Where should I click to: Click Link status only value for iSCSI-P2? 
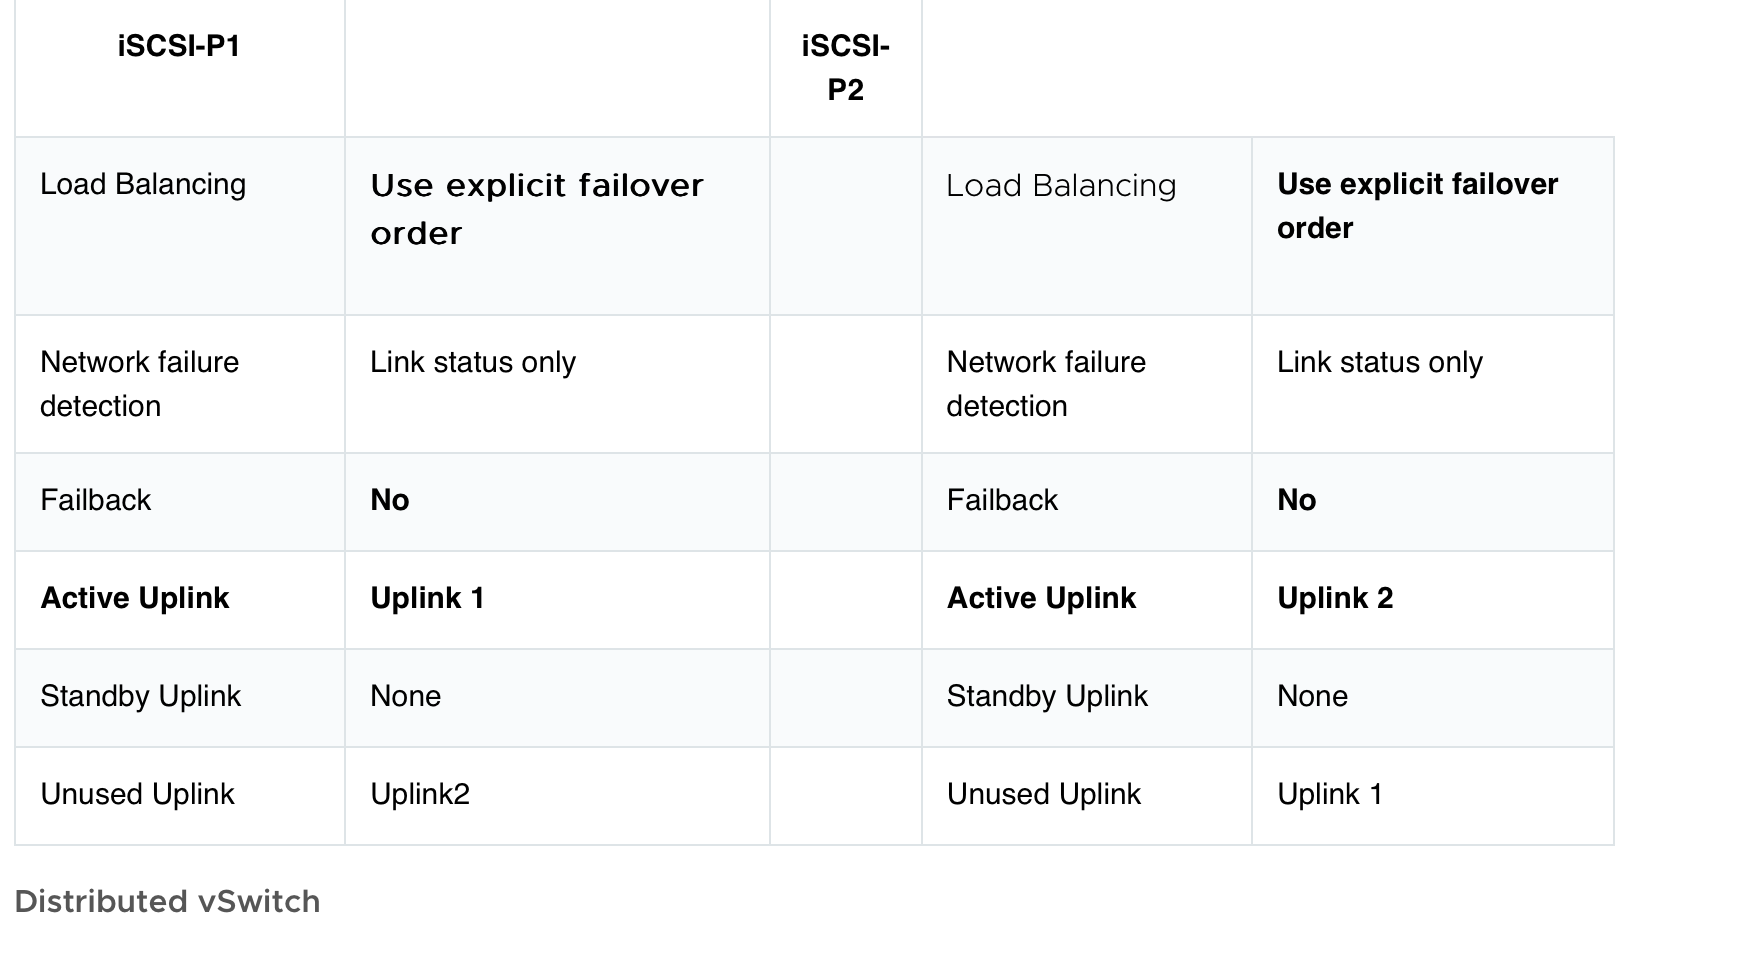(1379, 362)
